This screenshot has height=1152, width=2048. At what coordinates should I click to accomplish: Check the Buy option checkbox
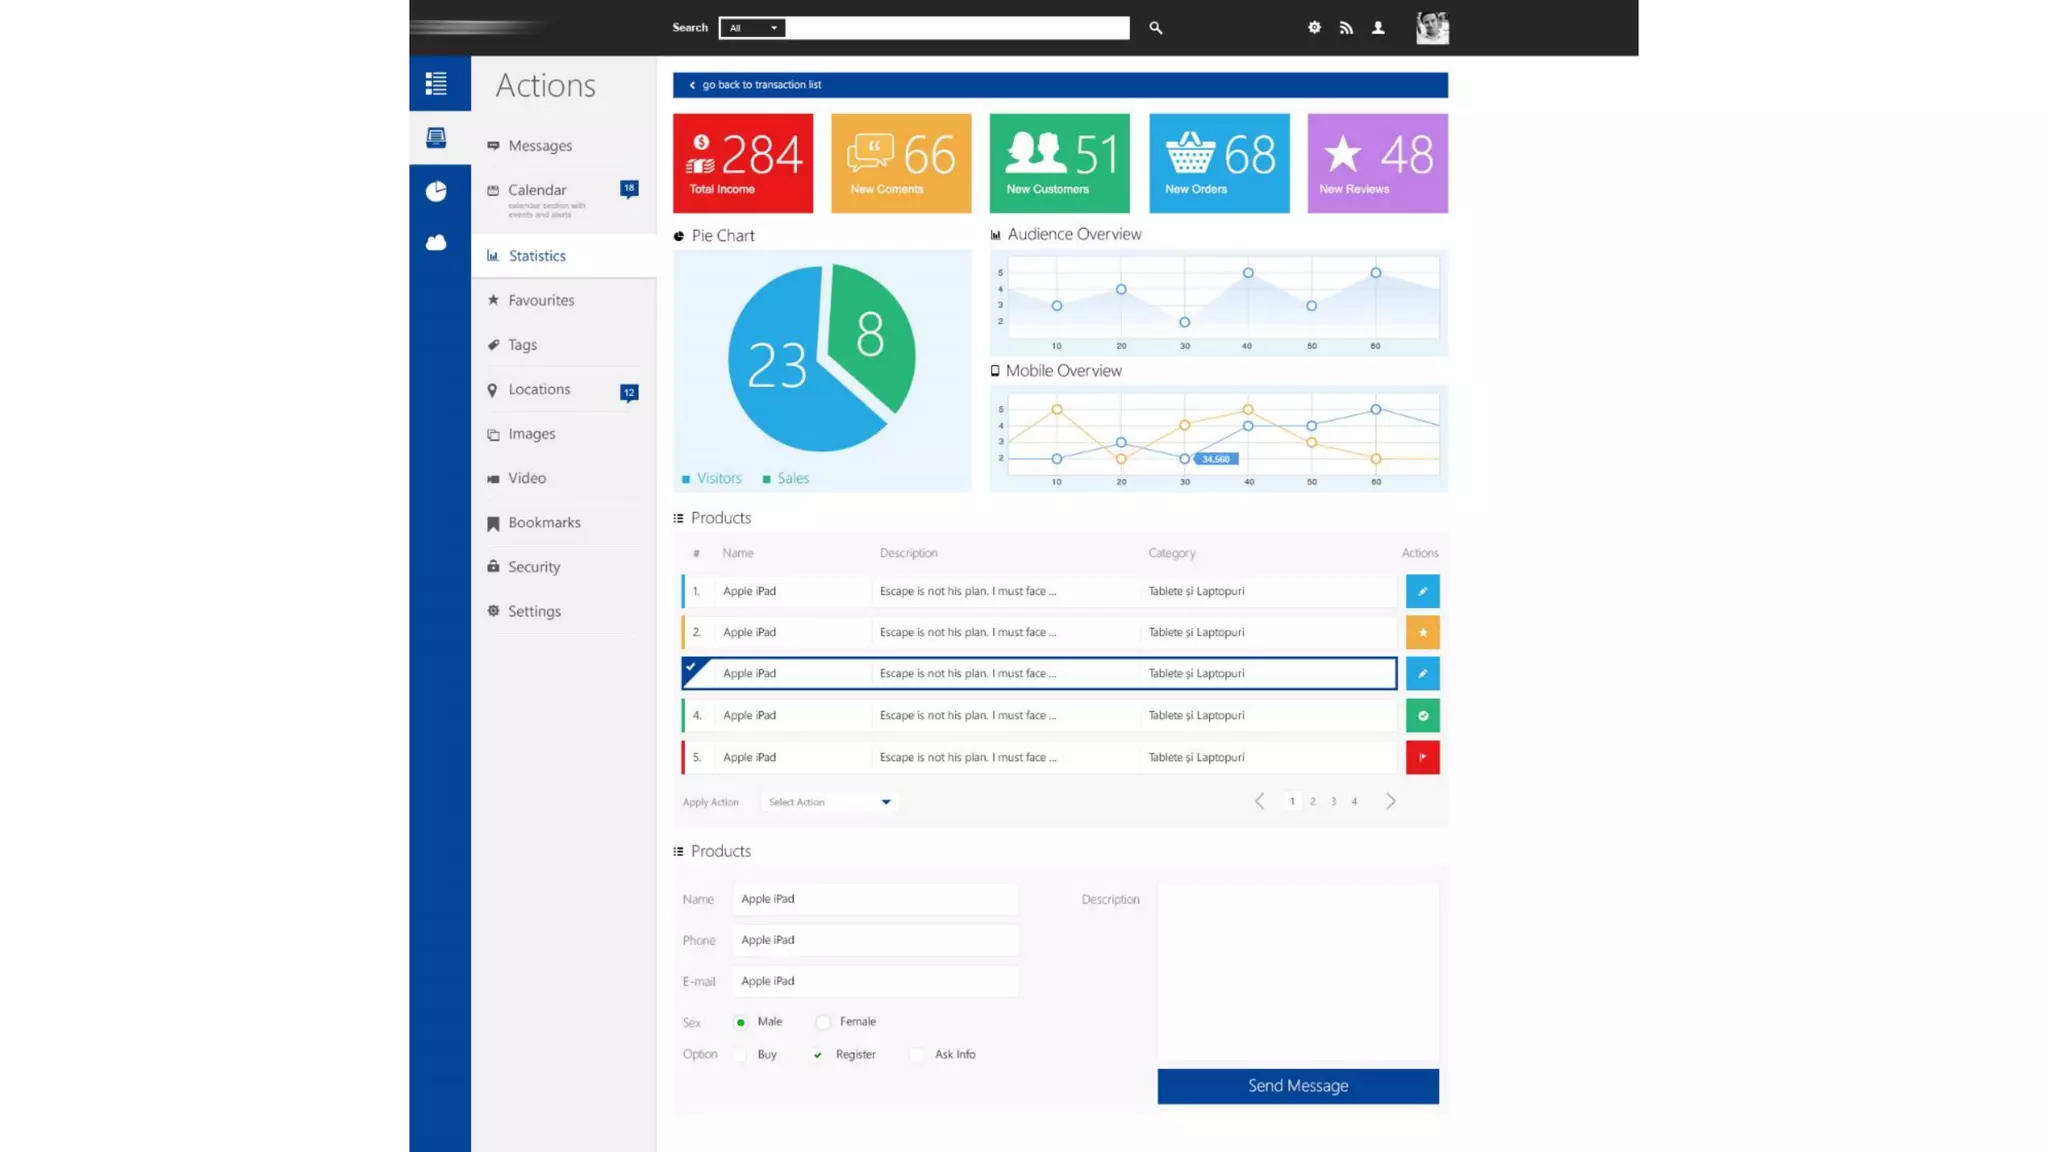740,1055
